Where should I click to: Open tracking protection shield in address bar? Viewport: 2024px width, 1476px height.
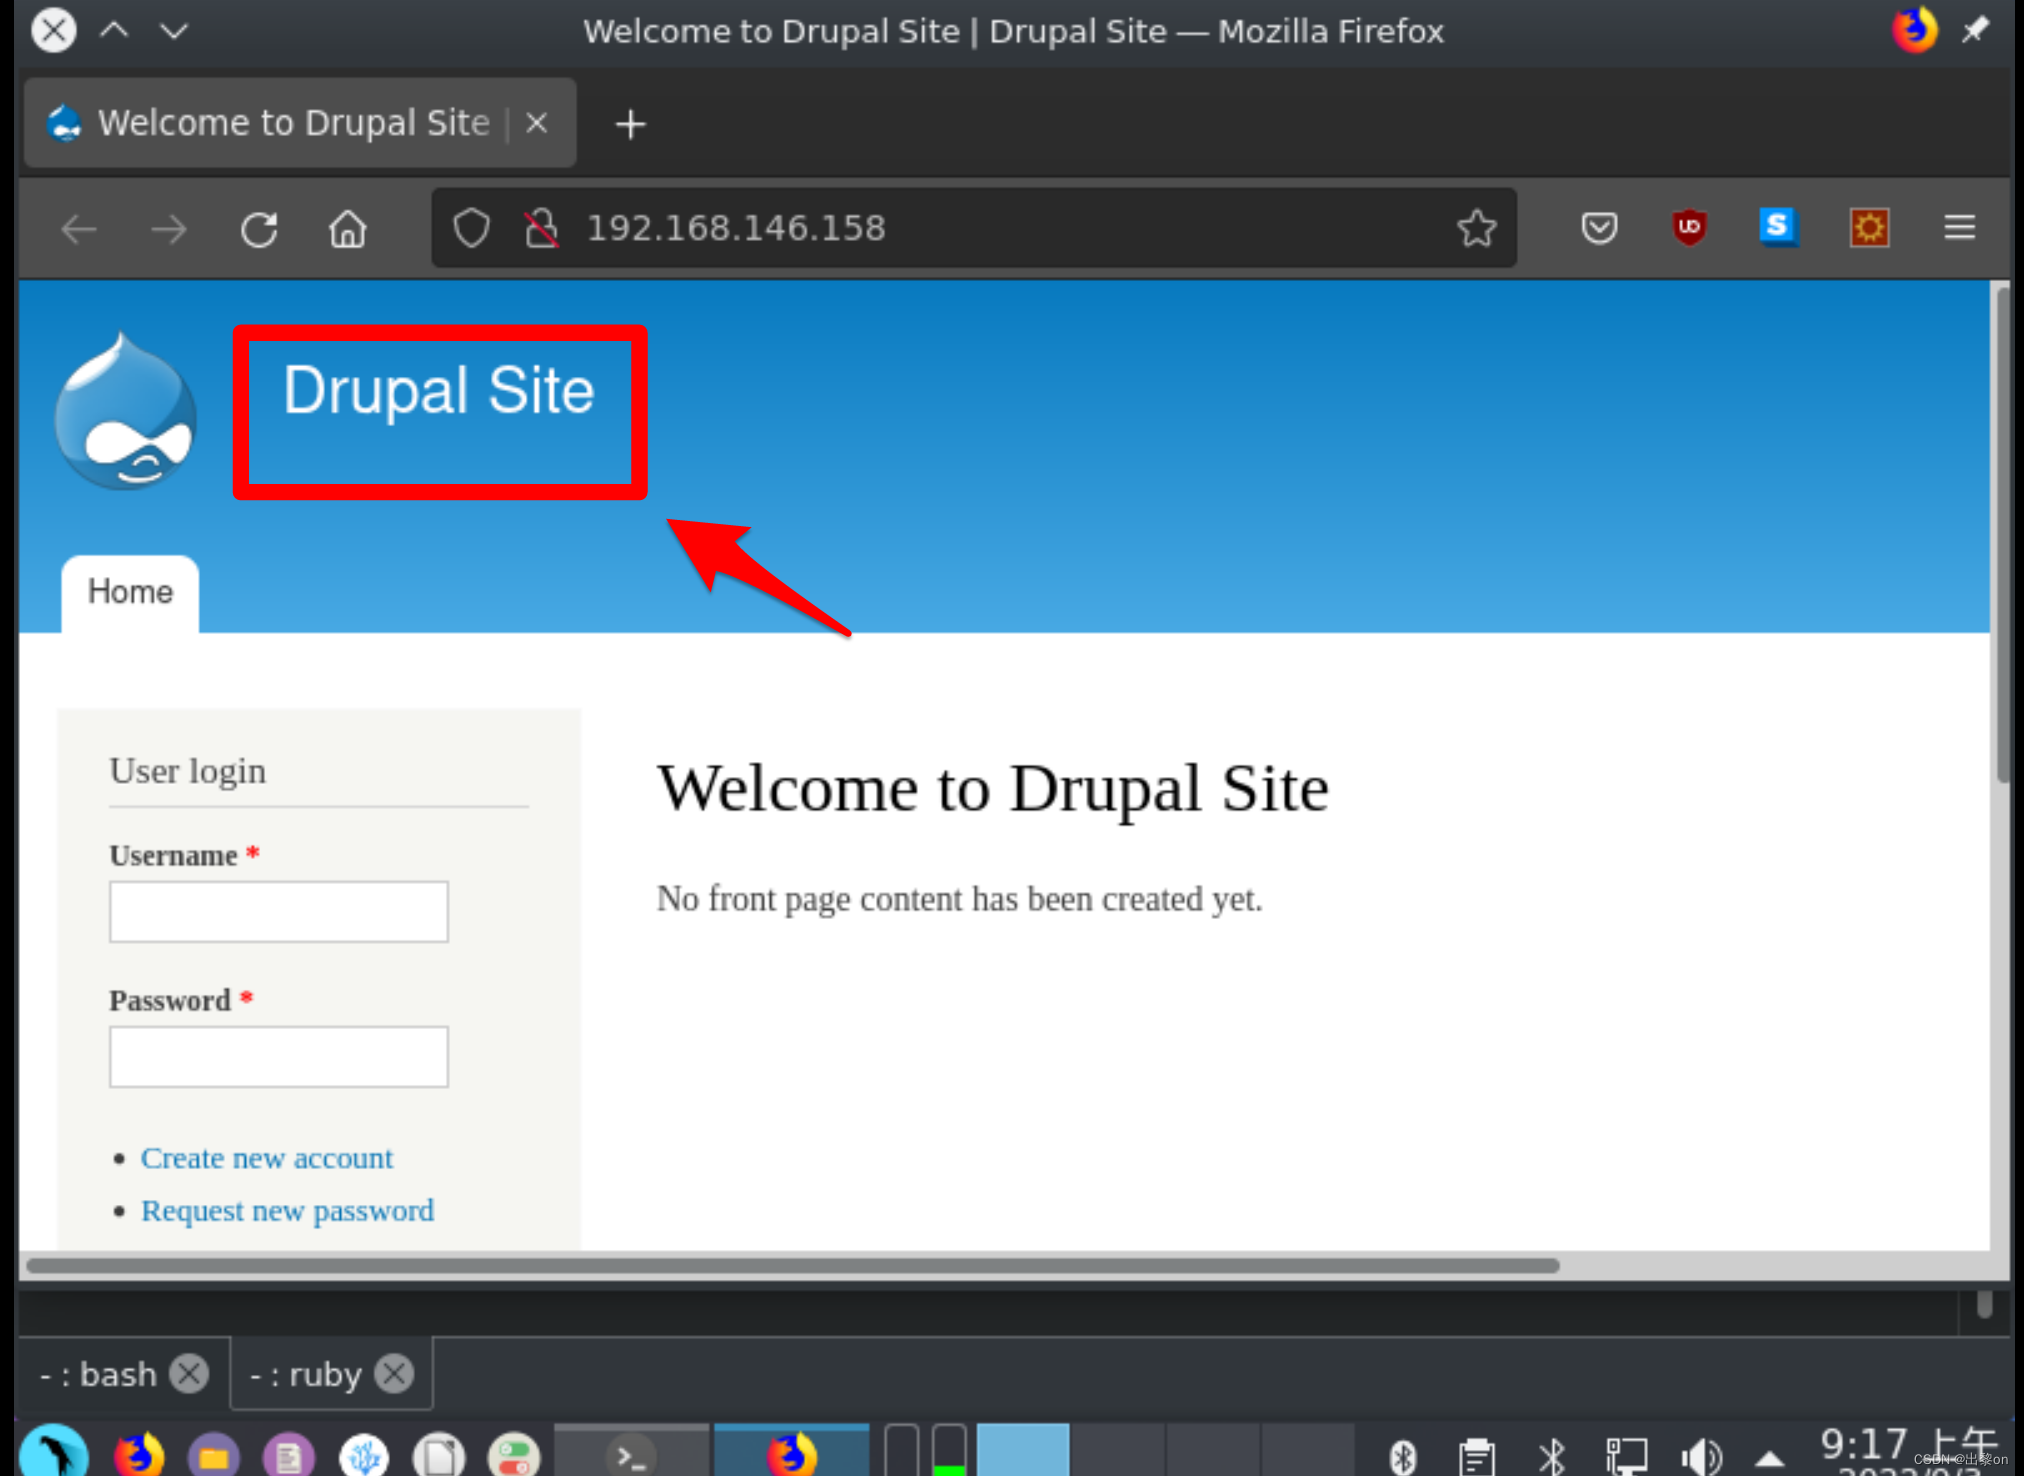pyautogui.click(x=471, y=228)
